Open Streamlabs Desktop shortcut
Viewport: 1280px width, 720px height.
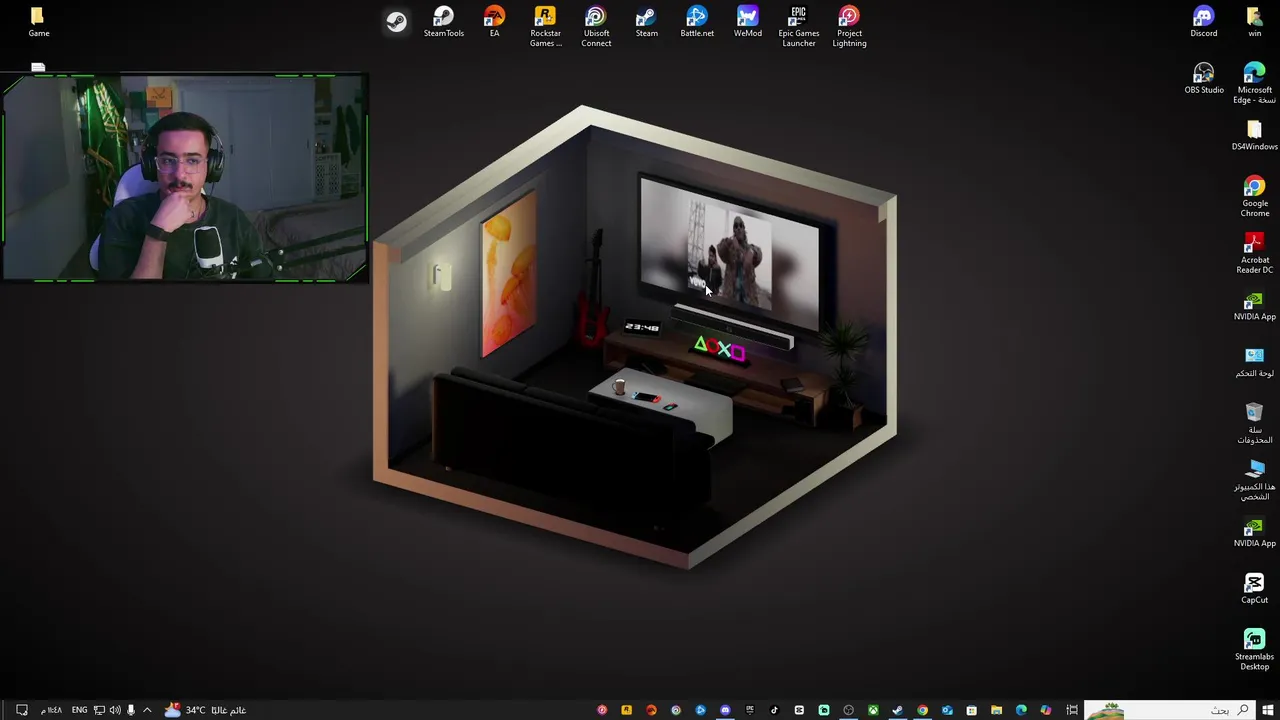coord(1254,650)
